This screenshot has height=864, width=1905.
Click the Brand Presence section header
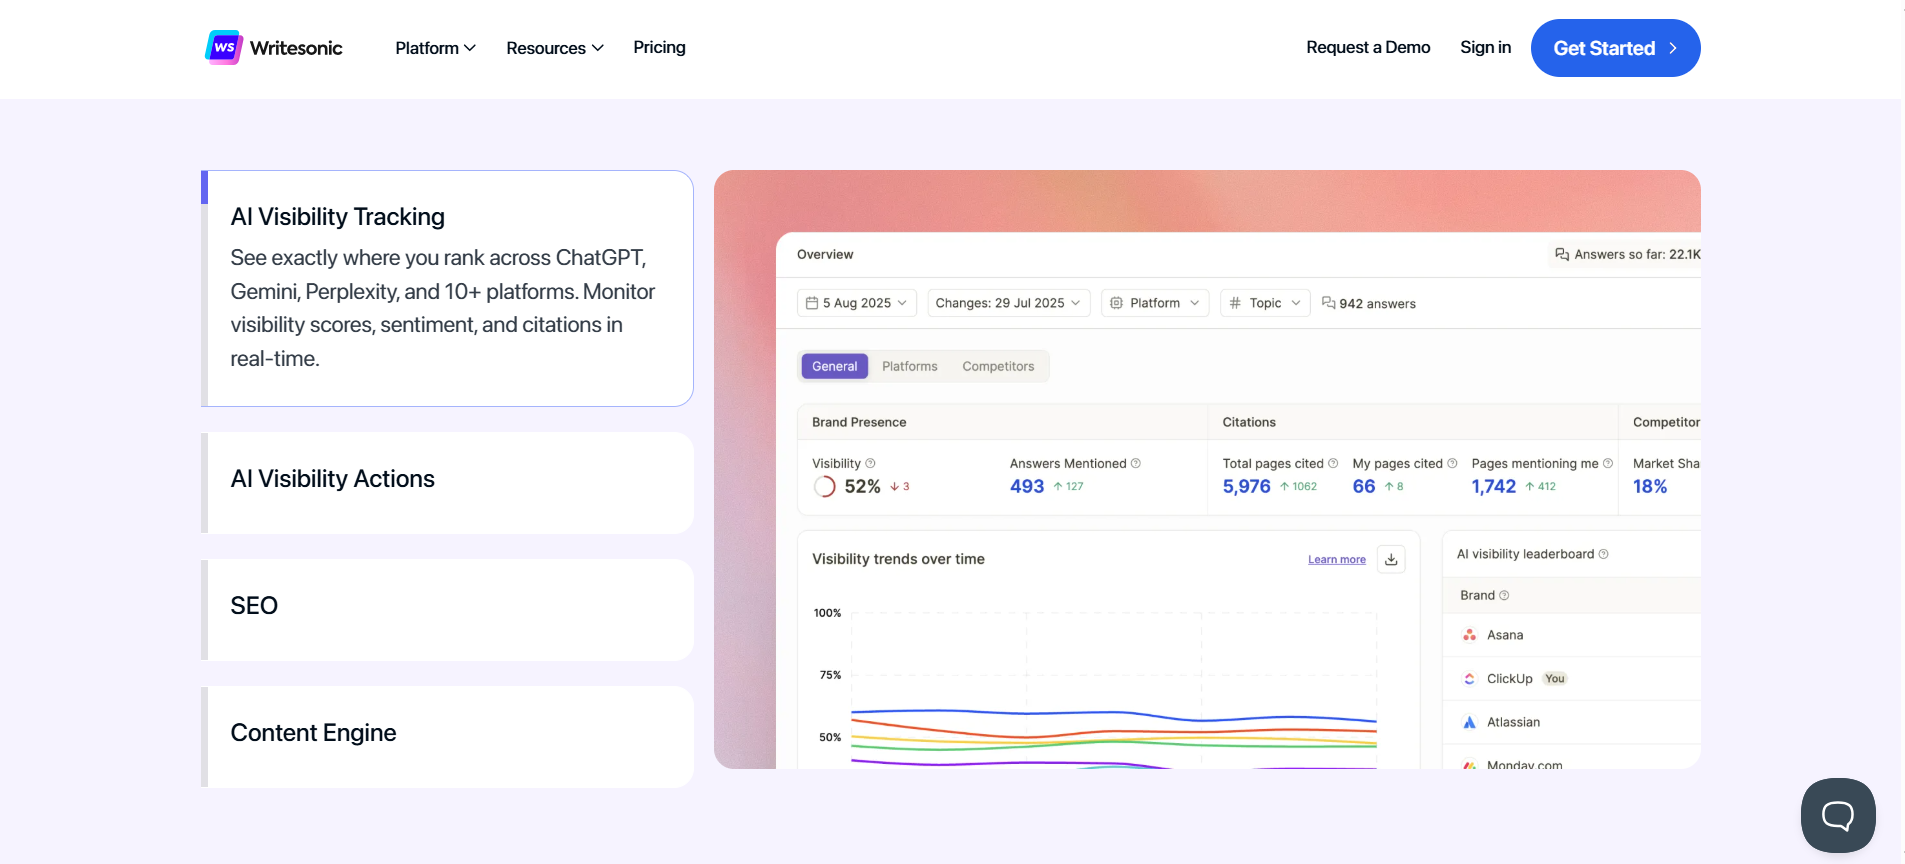point(859,422)
